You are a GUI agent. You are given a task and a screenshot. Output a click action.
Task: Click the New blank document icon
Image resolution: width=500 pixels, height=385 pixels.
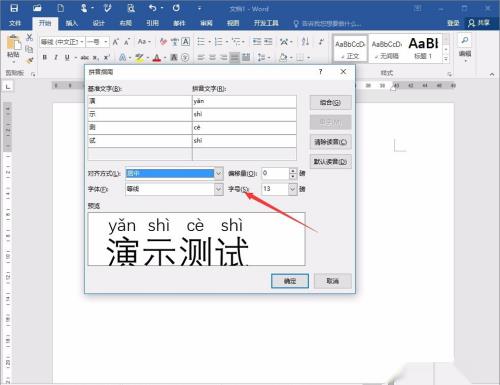[61, 8]
